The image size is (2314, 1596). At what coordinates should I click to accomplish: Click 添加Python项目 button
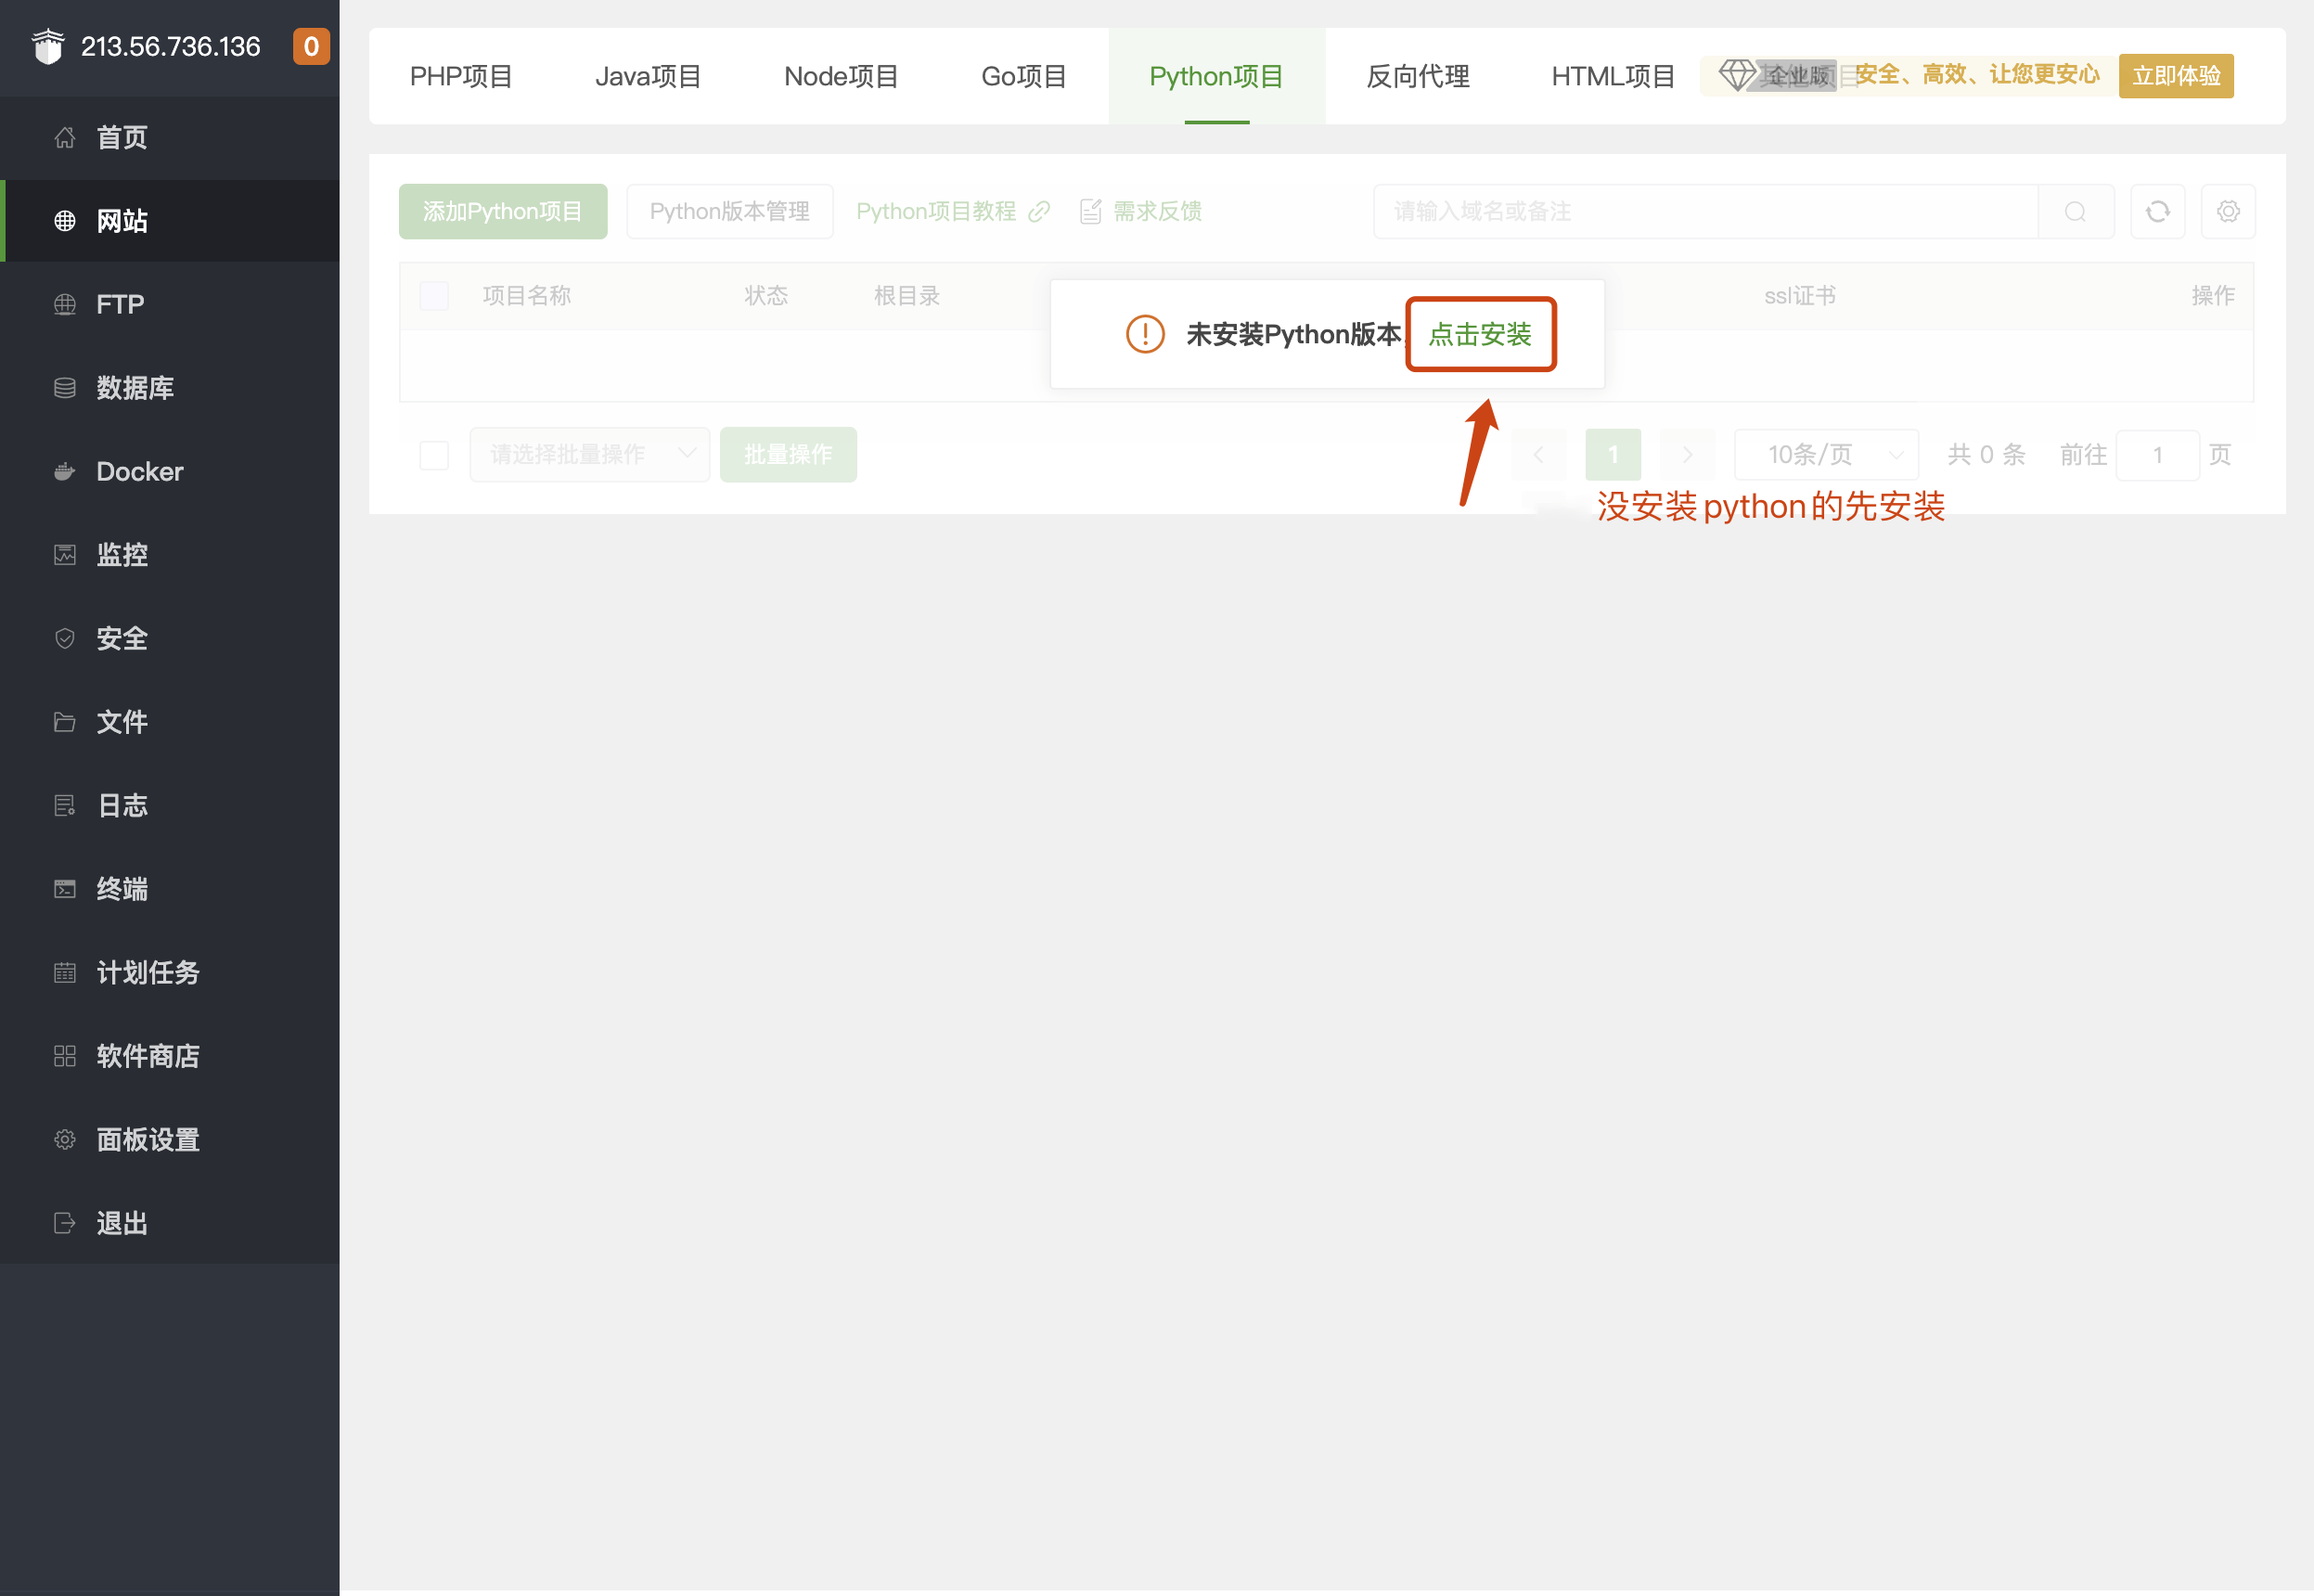[503, 211]
